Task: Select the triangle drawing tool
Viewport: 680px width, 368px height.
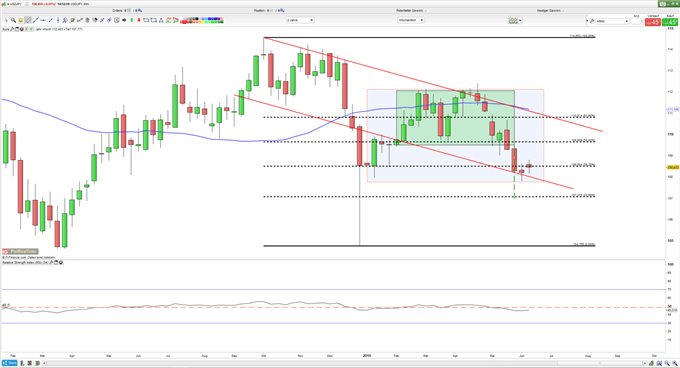Action: pos(161,20)
